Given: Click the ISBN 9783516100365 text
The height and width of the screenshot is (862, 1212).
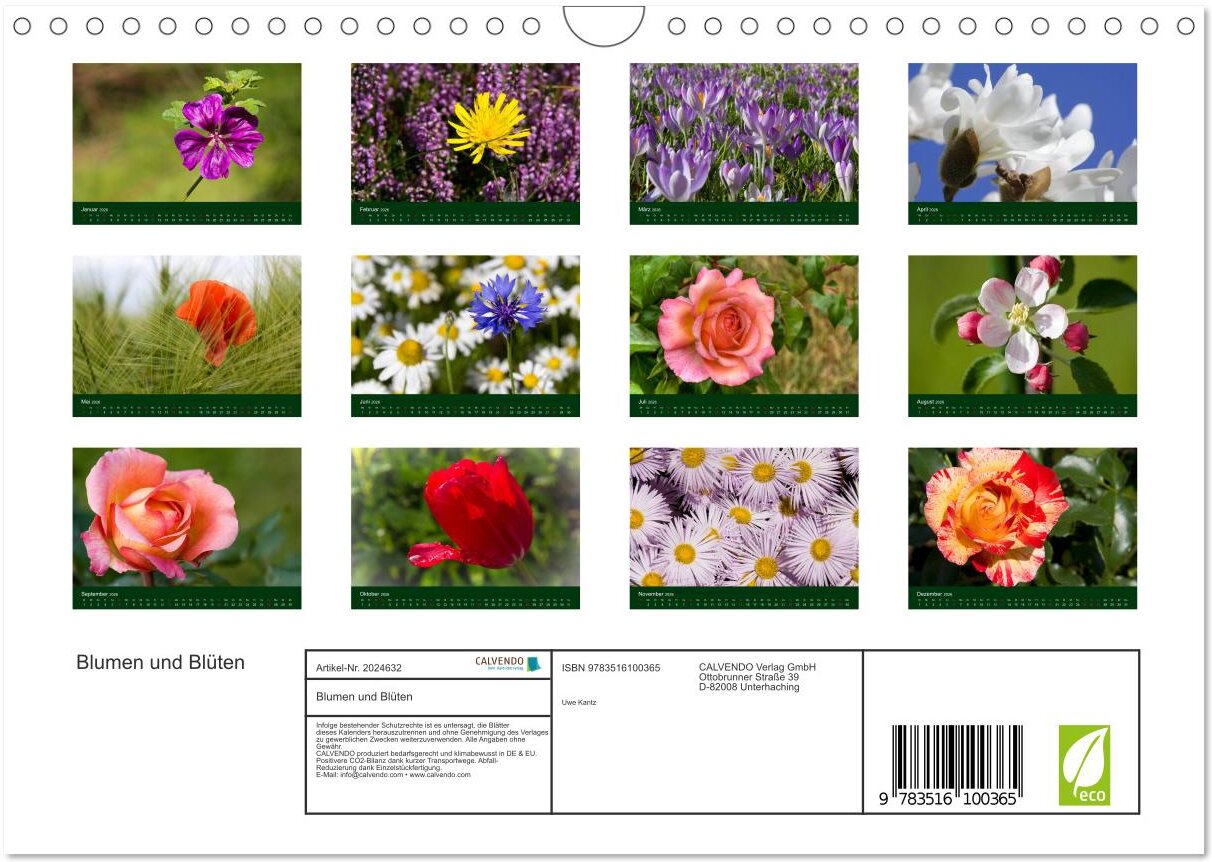Looking at the screenshot, I should pyautogui.click(x=611, y=668).
